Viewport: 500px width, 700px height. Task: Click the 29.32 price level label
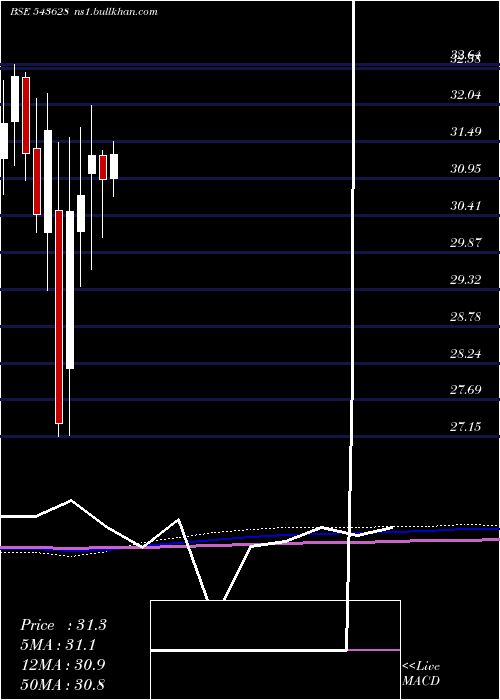pos(466,280)
